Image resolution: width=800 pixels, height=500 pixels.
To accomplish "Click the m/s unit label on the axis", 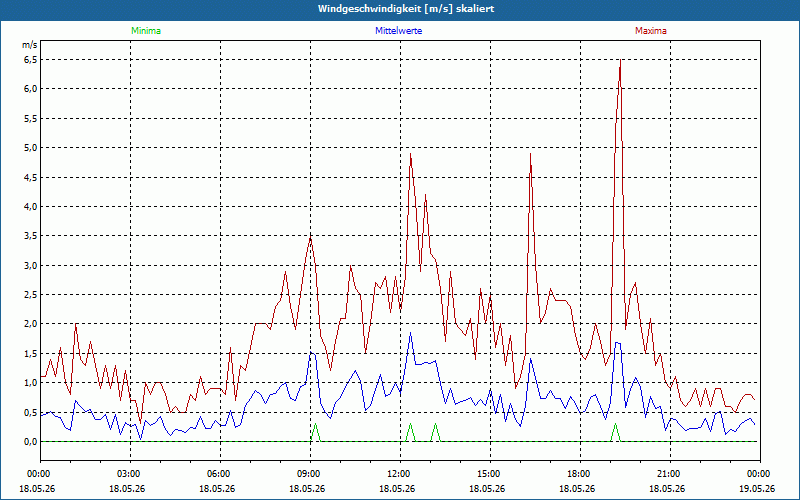I will [x=30, y=45].
